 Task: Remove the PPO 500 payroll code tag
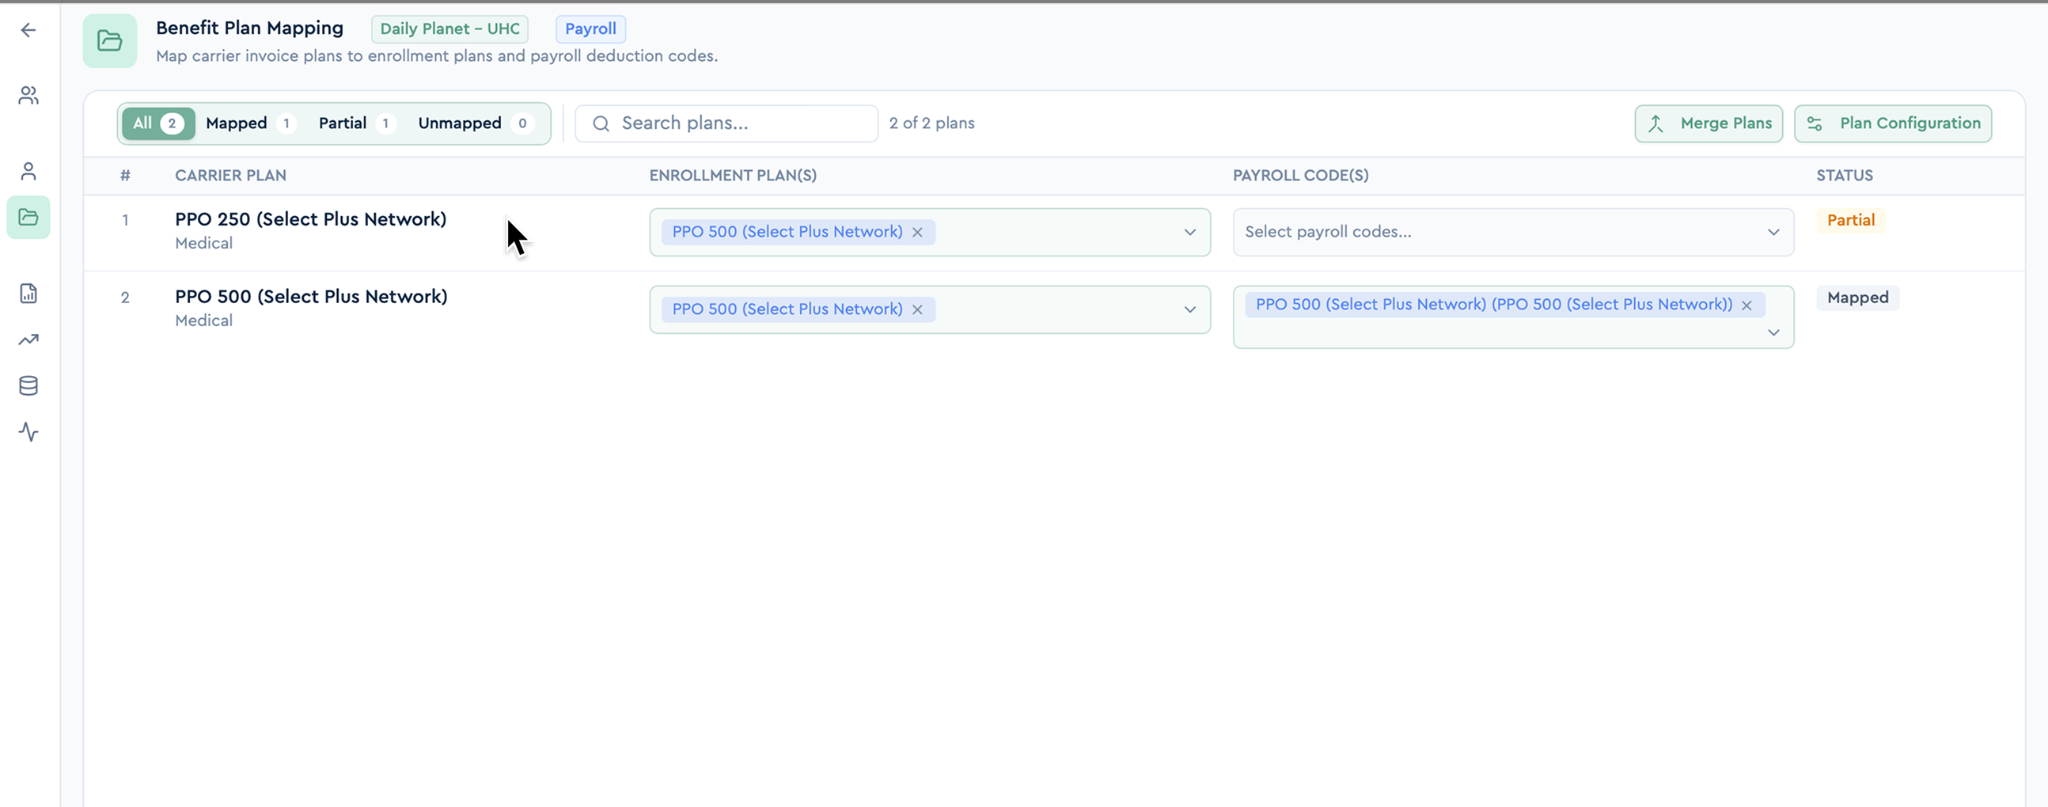click(1746, 305)
